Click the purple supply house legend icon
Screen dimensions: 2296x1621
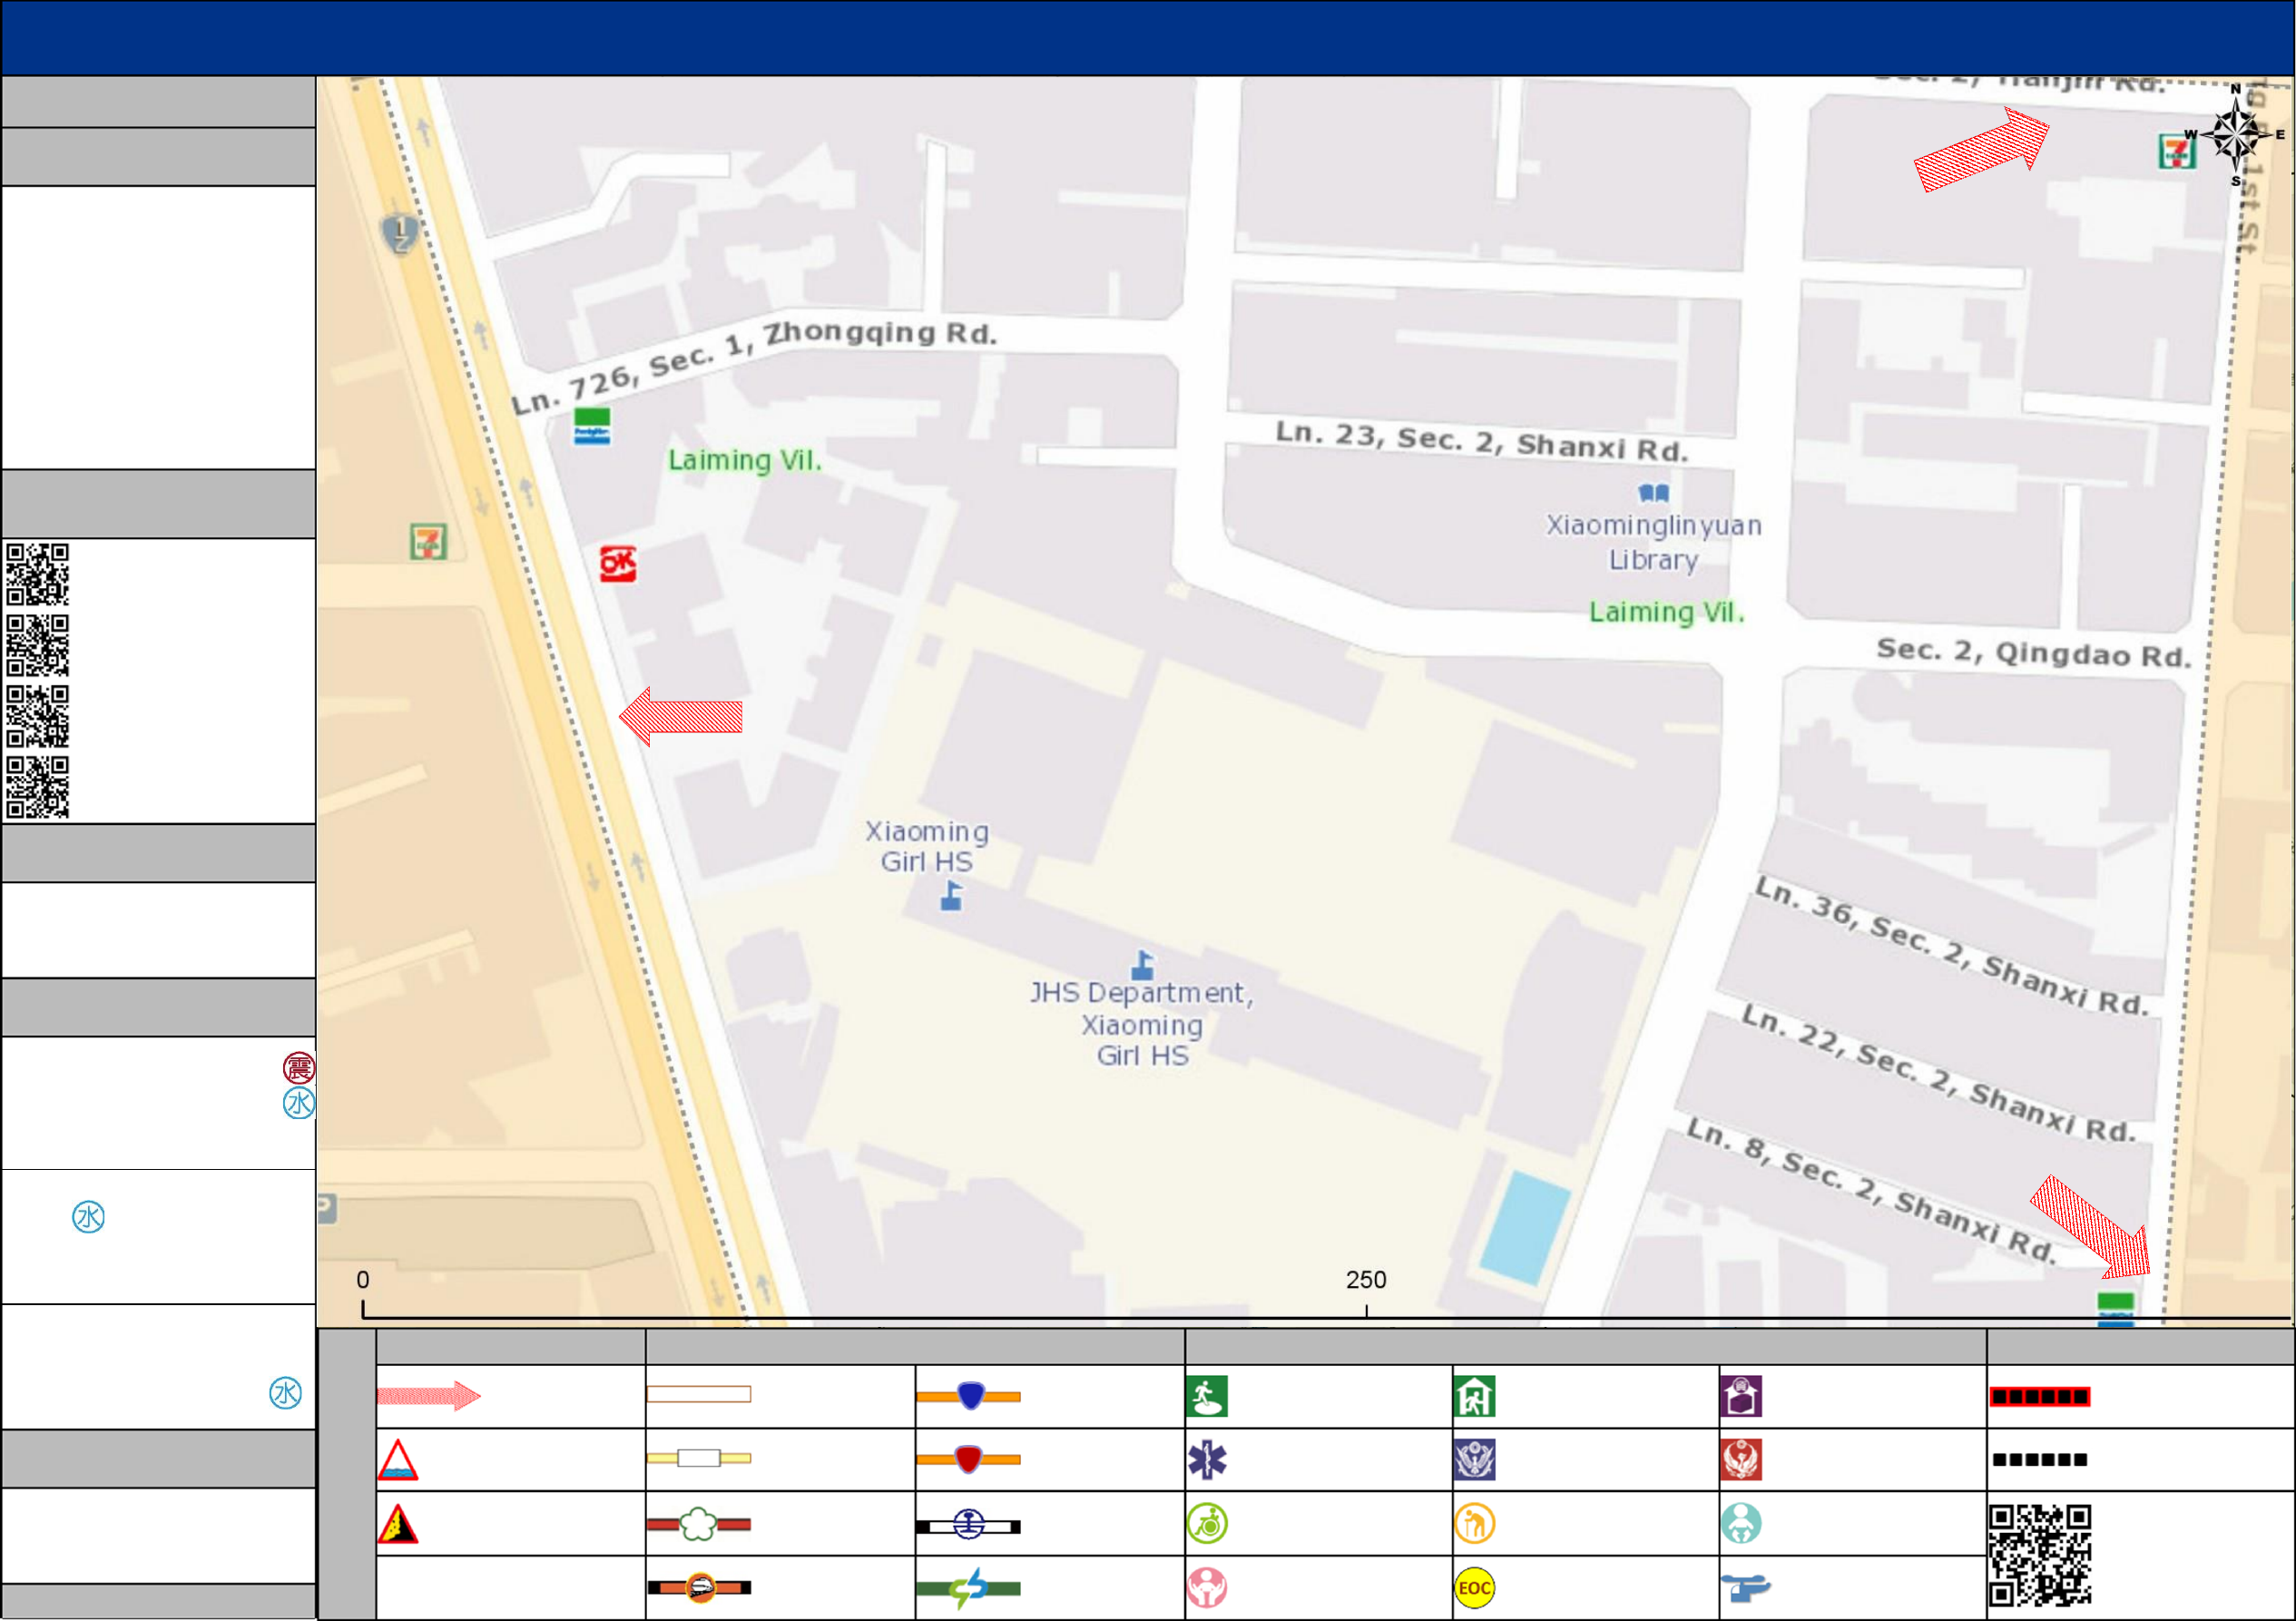[x=1741, y=1397]
